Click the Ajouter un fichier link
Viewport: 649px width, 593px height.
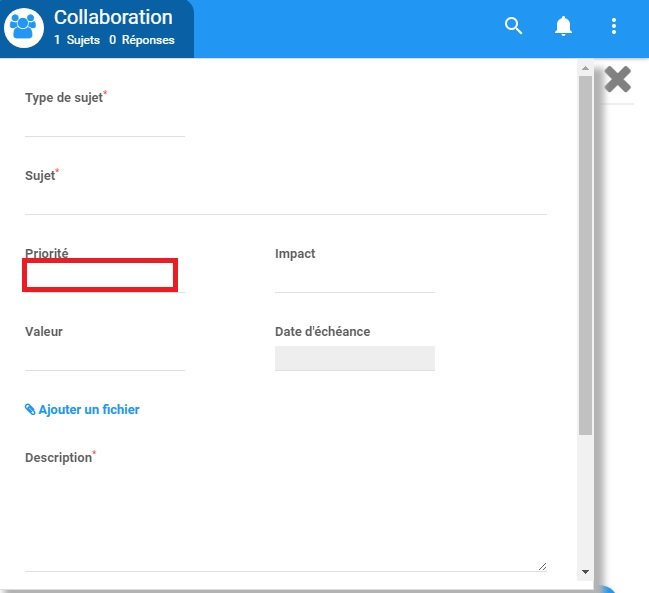(x=82, y=410)
